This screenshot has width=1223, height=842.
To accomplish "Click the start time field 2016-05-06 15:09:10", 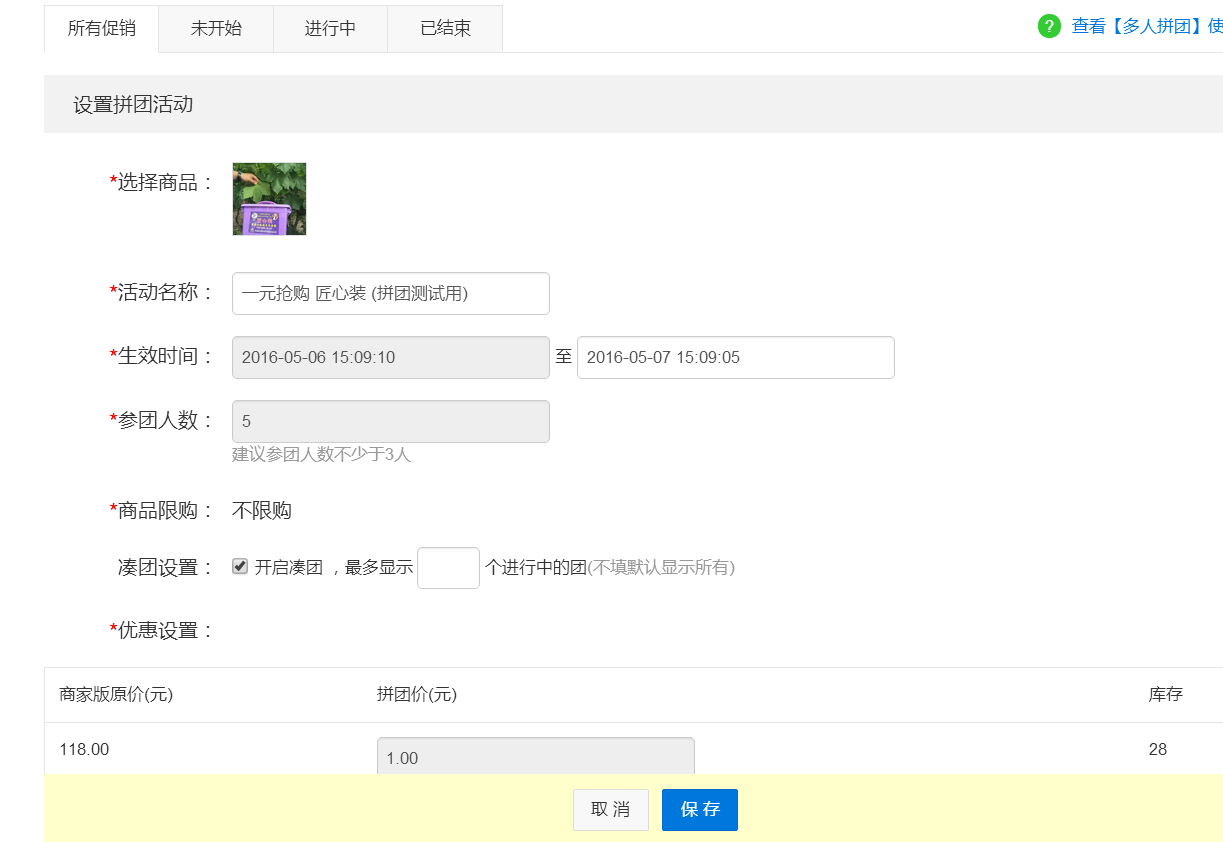I will 391,357.
